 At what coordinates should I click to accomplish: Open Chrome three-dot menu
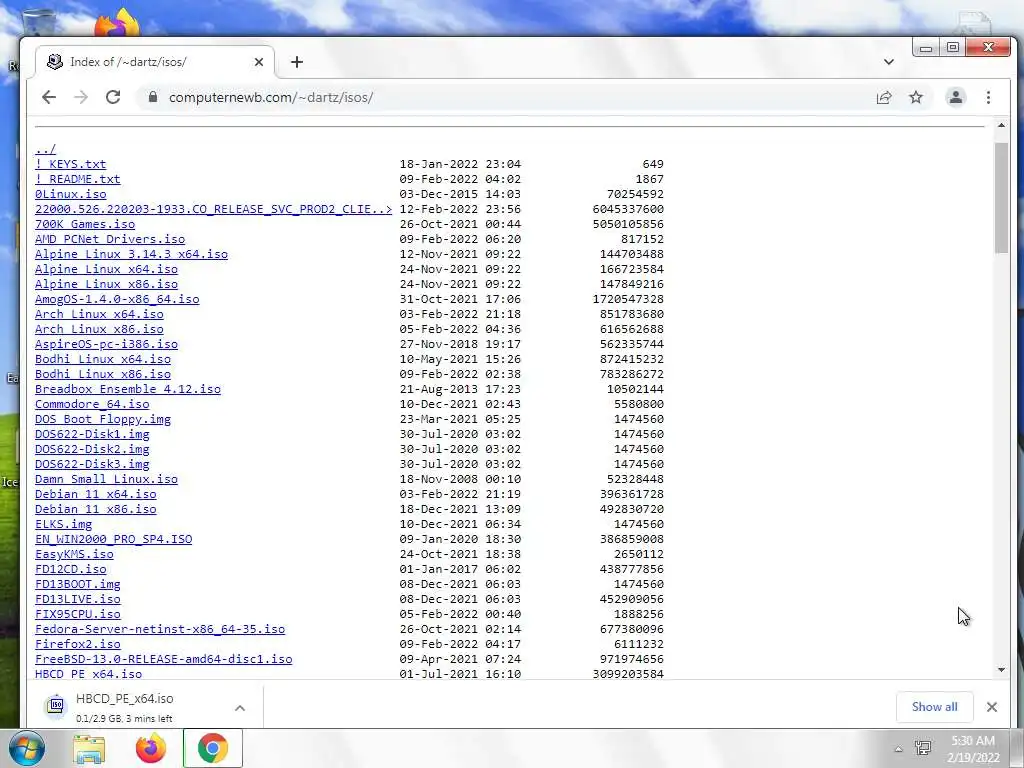click(x=988, y=97)
